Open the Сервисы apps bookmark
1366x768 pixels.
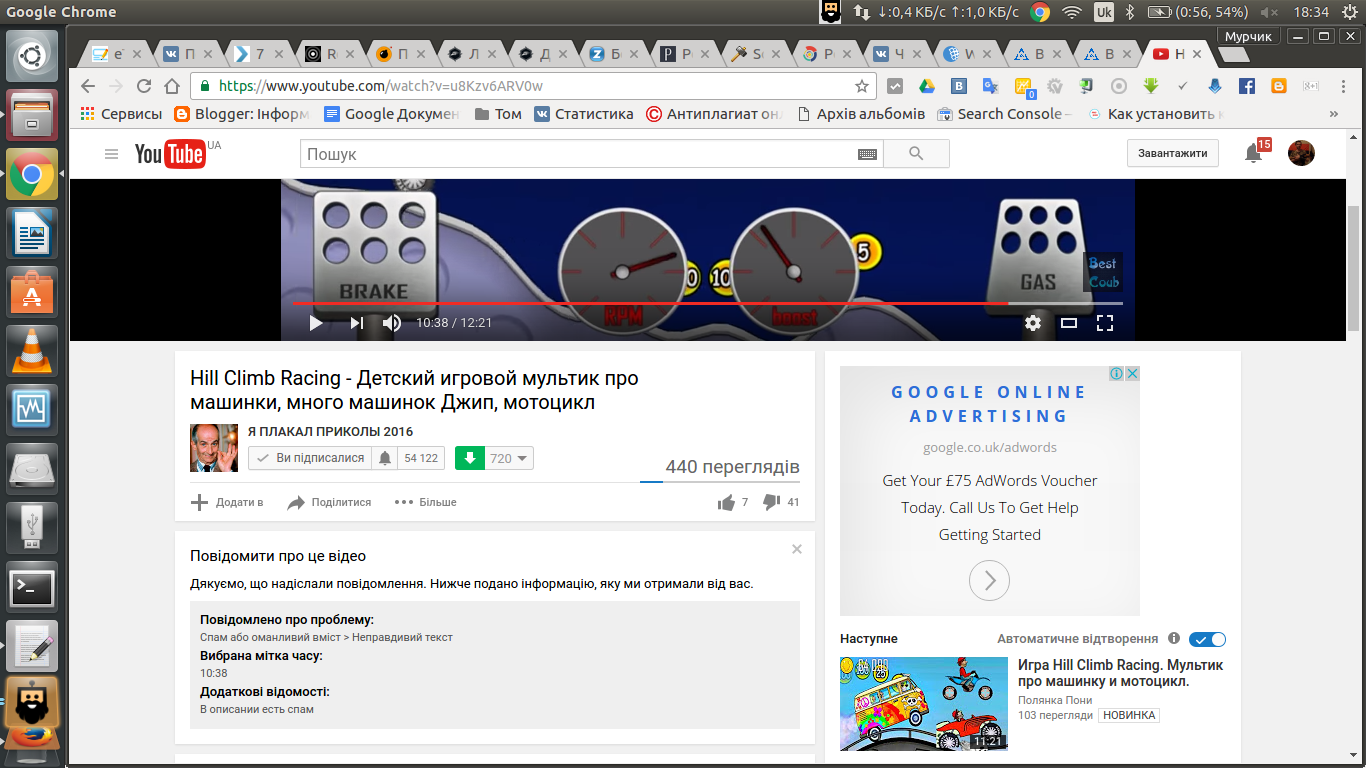pos(120,114)
